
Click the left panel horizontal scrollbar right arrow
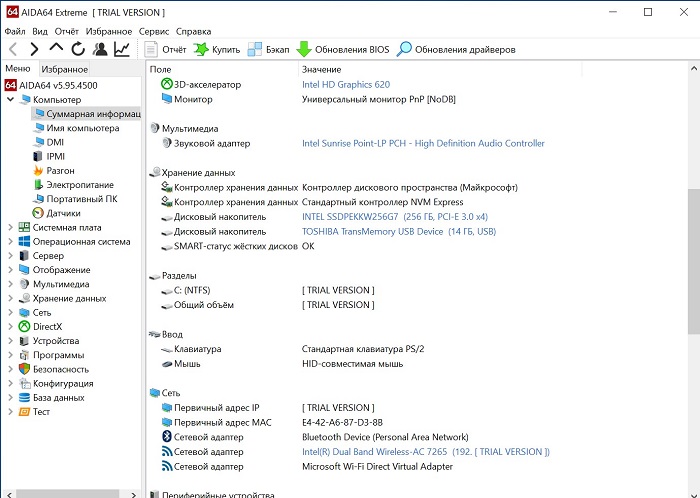coord(133,494)
